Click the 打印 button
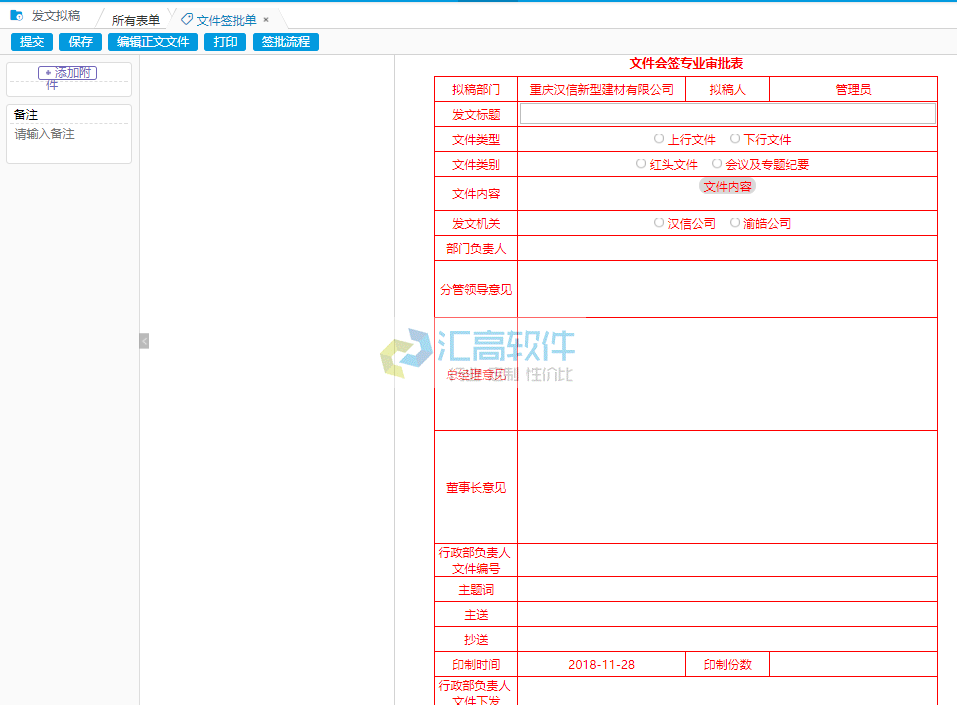The width and height of the screenshot is (957, 705). click(x=226, y=42)
